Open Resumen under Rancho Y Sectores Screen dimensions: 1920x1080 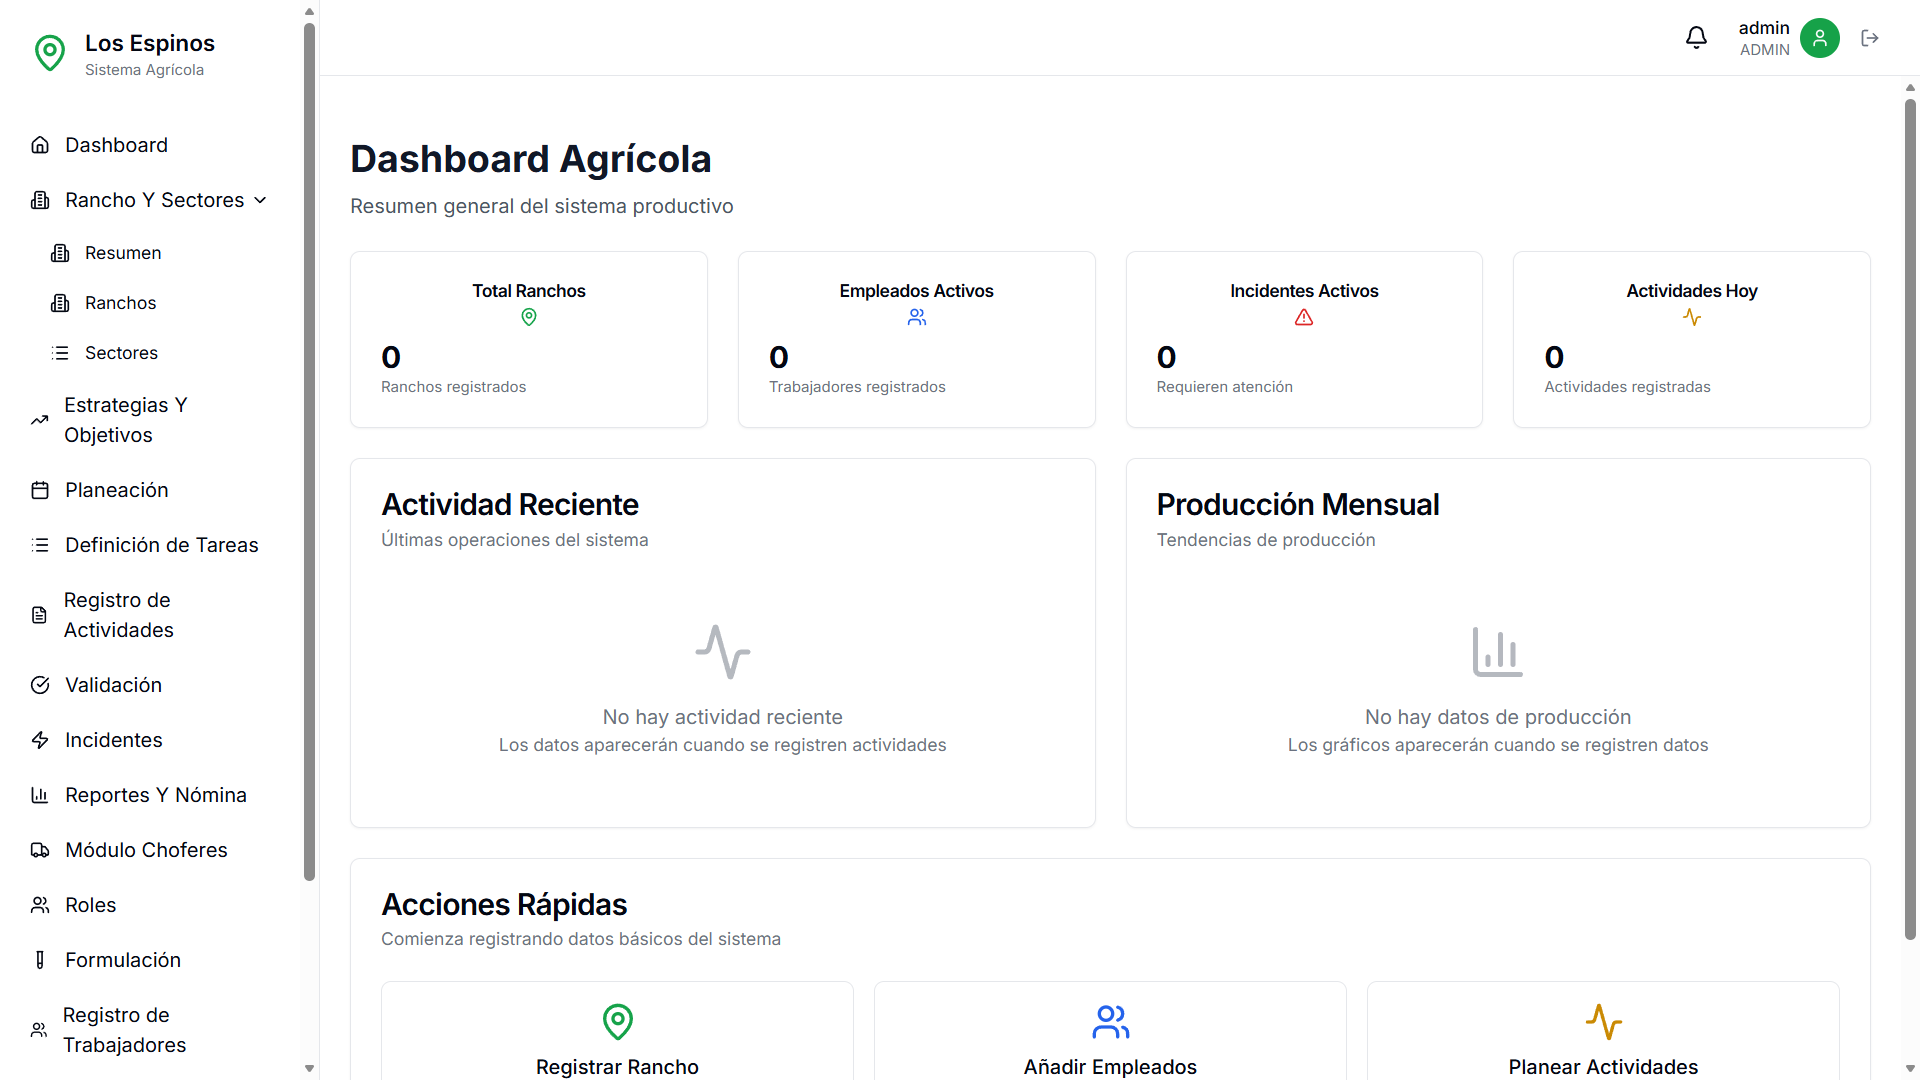[x=122, y=253]
